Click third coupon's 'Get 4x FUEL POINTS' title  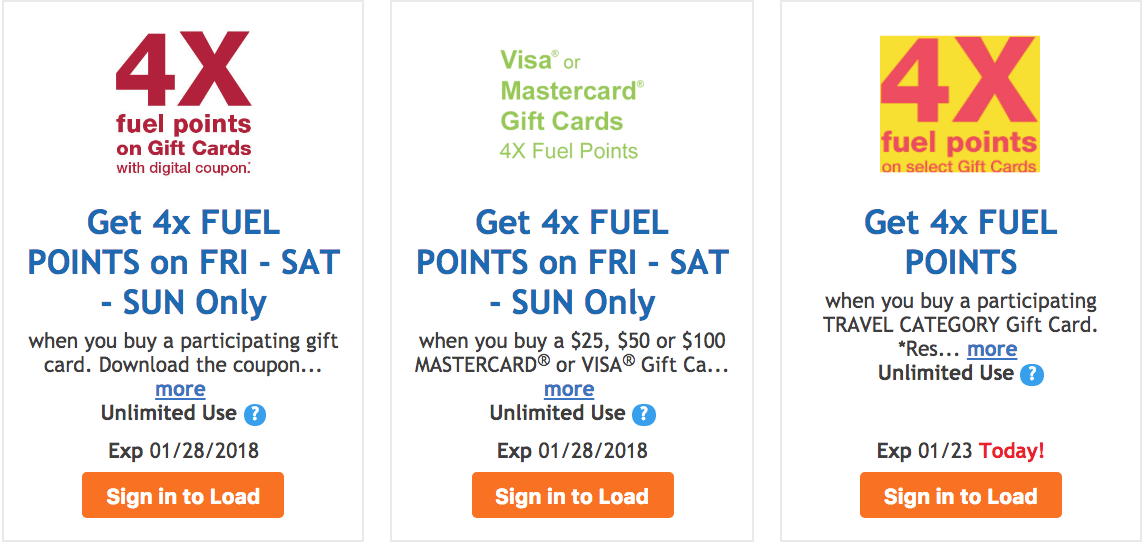pos(961,242)
